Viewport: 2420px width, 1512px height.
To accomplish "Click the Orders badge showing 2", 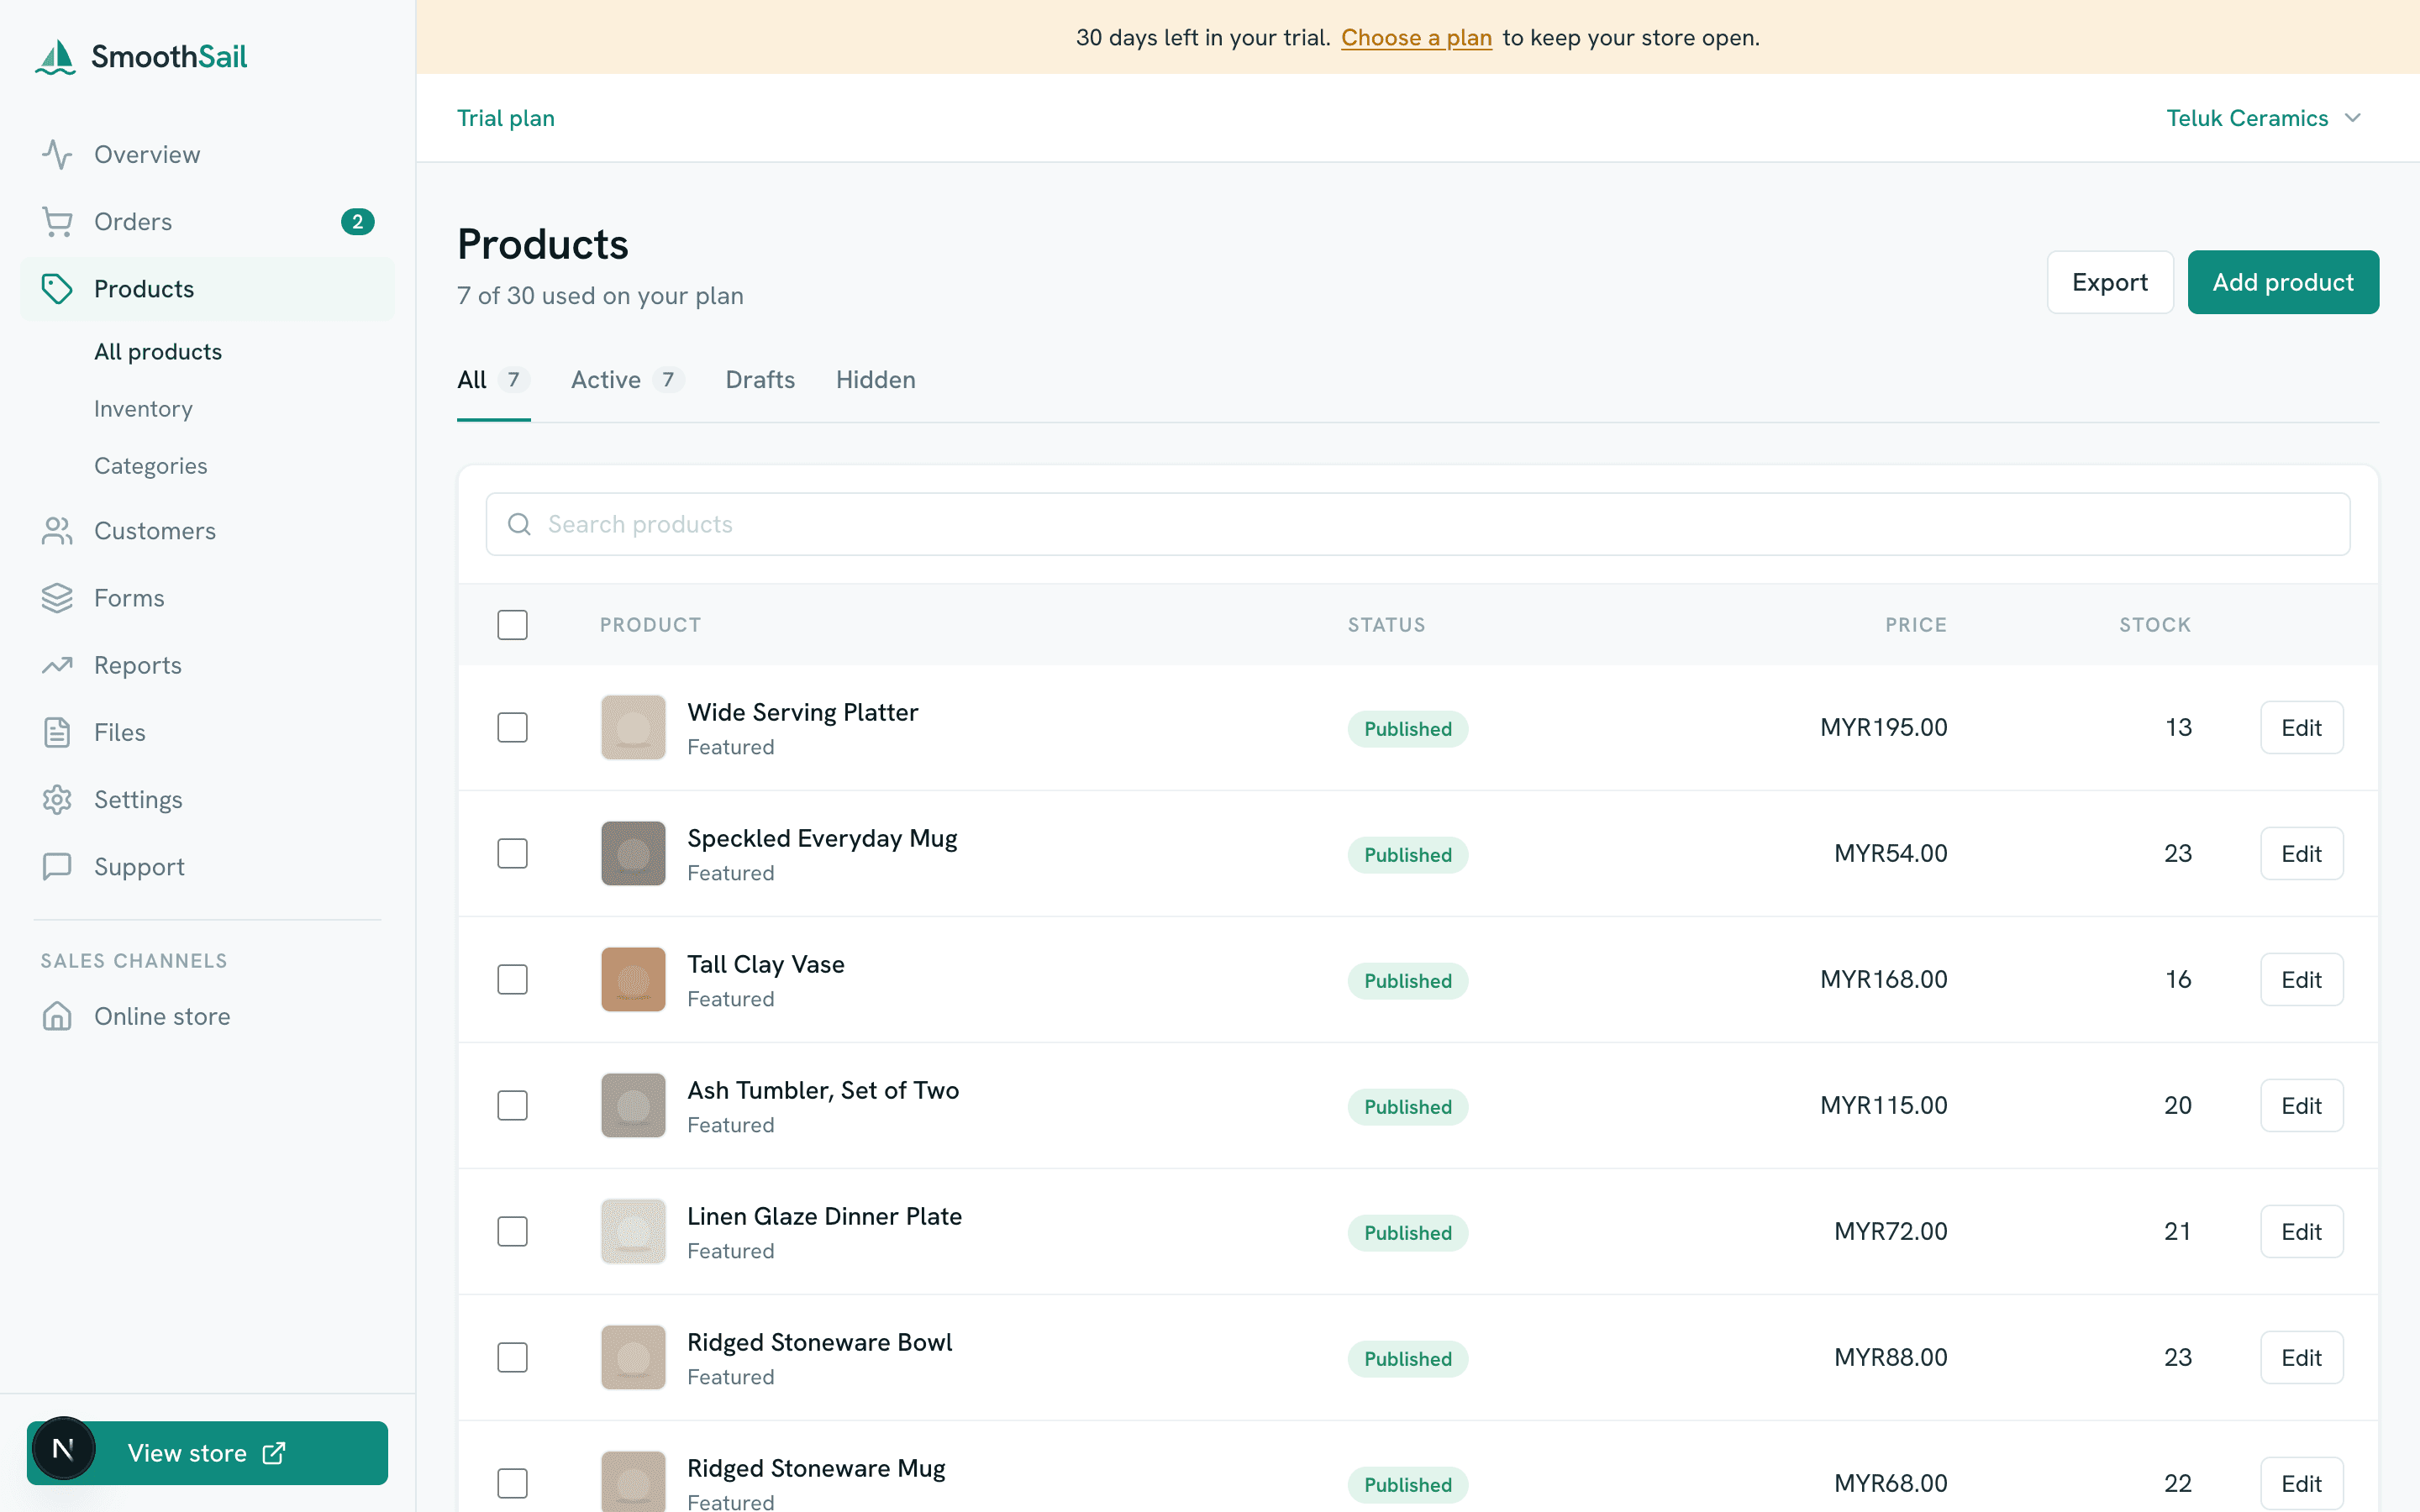I will [357, 221].
